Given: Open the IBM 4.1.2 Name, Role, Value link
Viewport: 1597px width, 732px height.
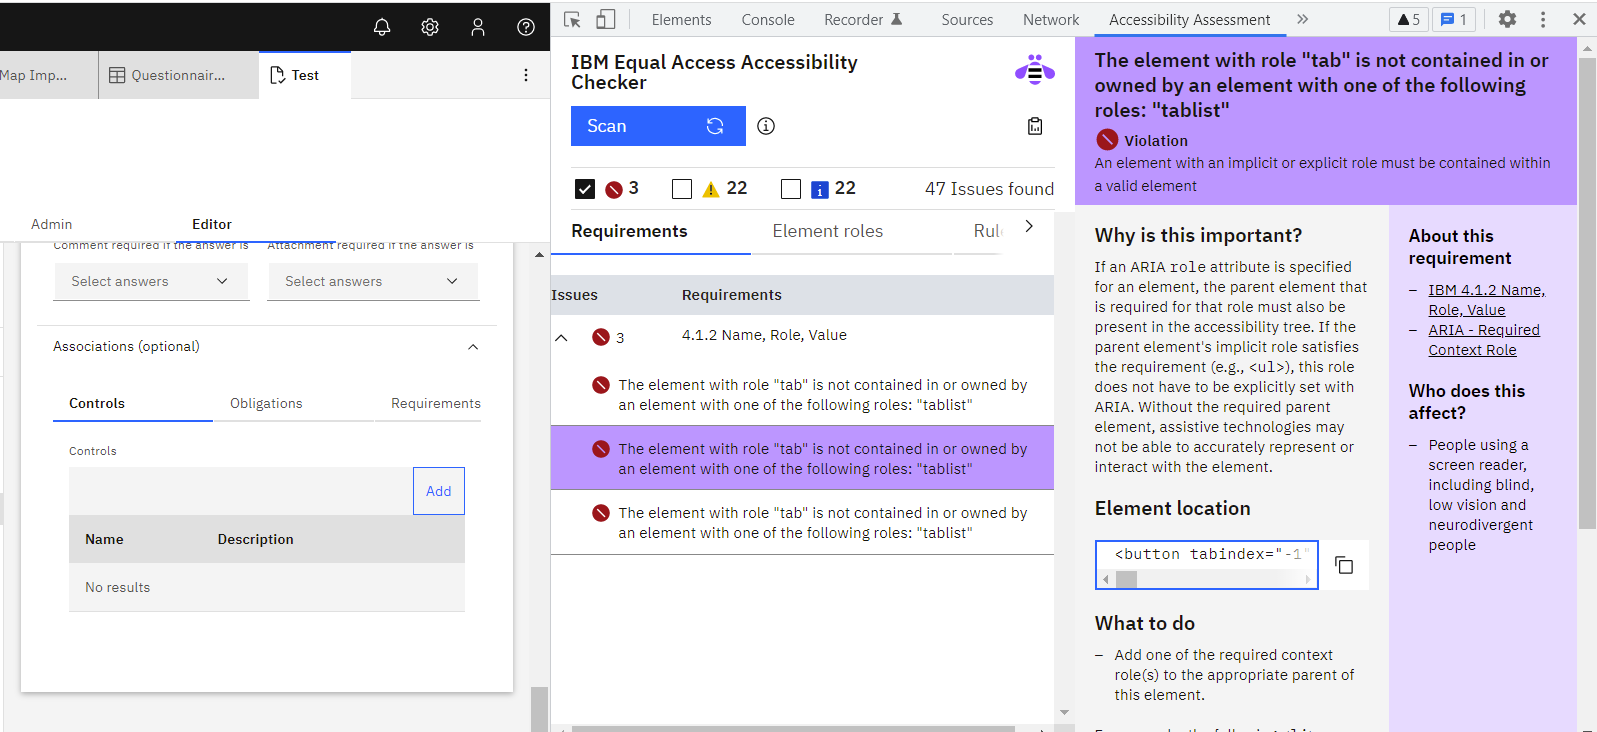Looking at the screenshot, I should 1486,300.
